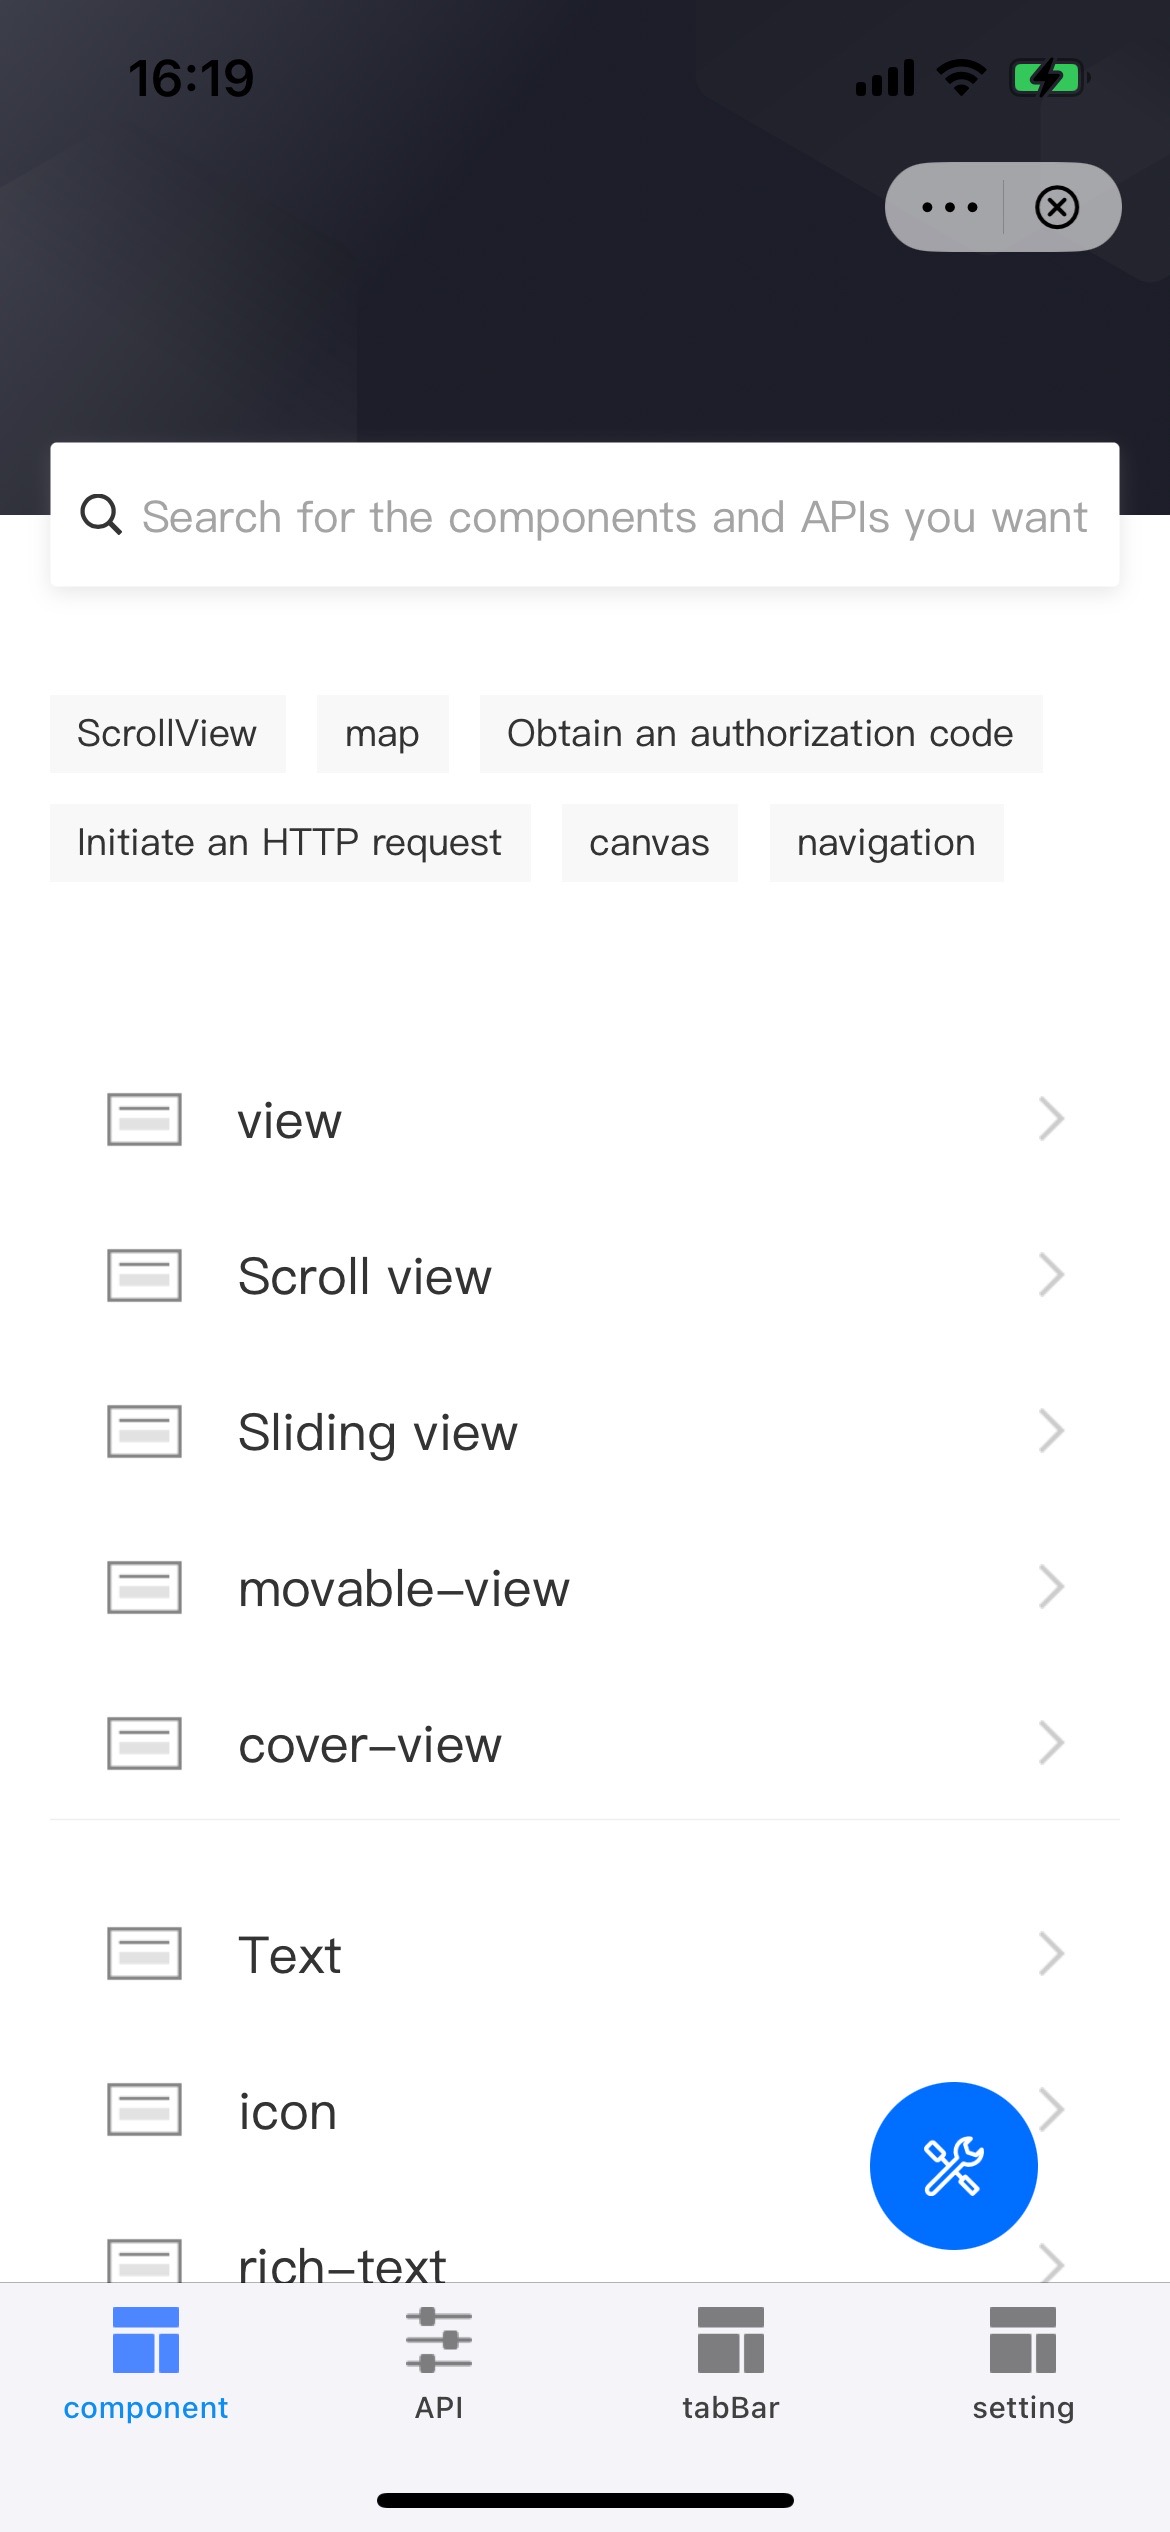1170x2532 pixels.
Task: Expand the cover-view row arrow
Action: [1050, 1743]
